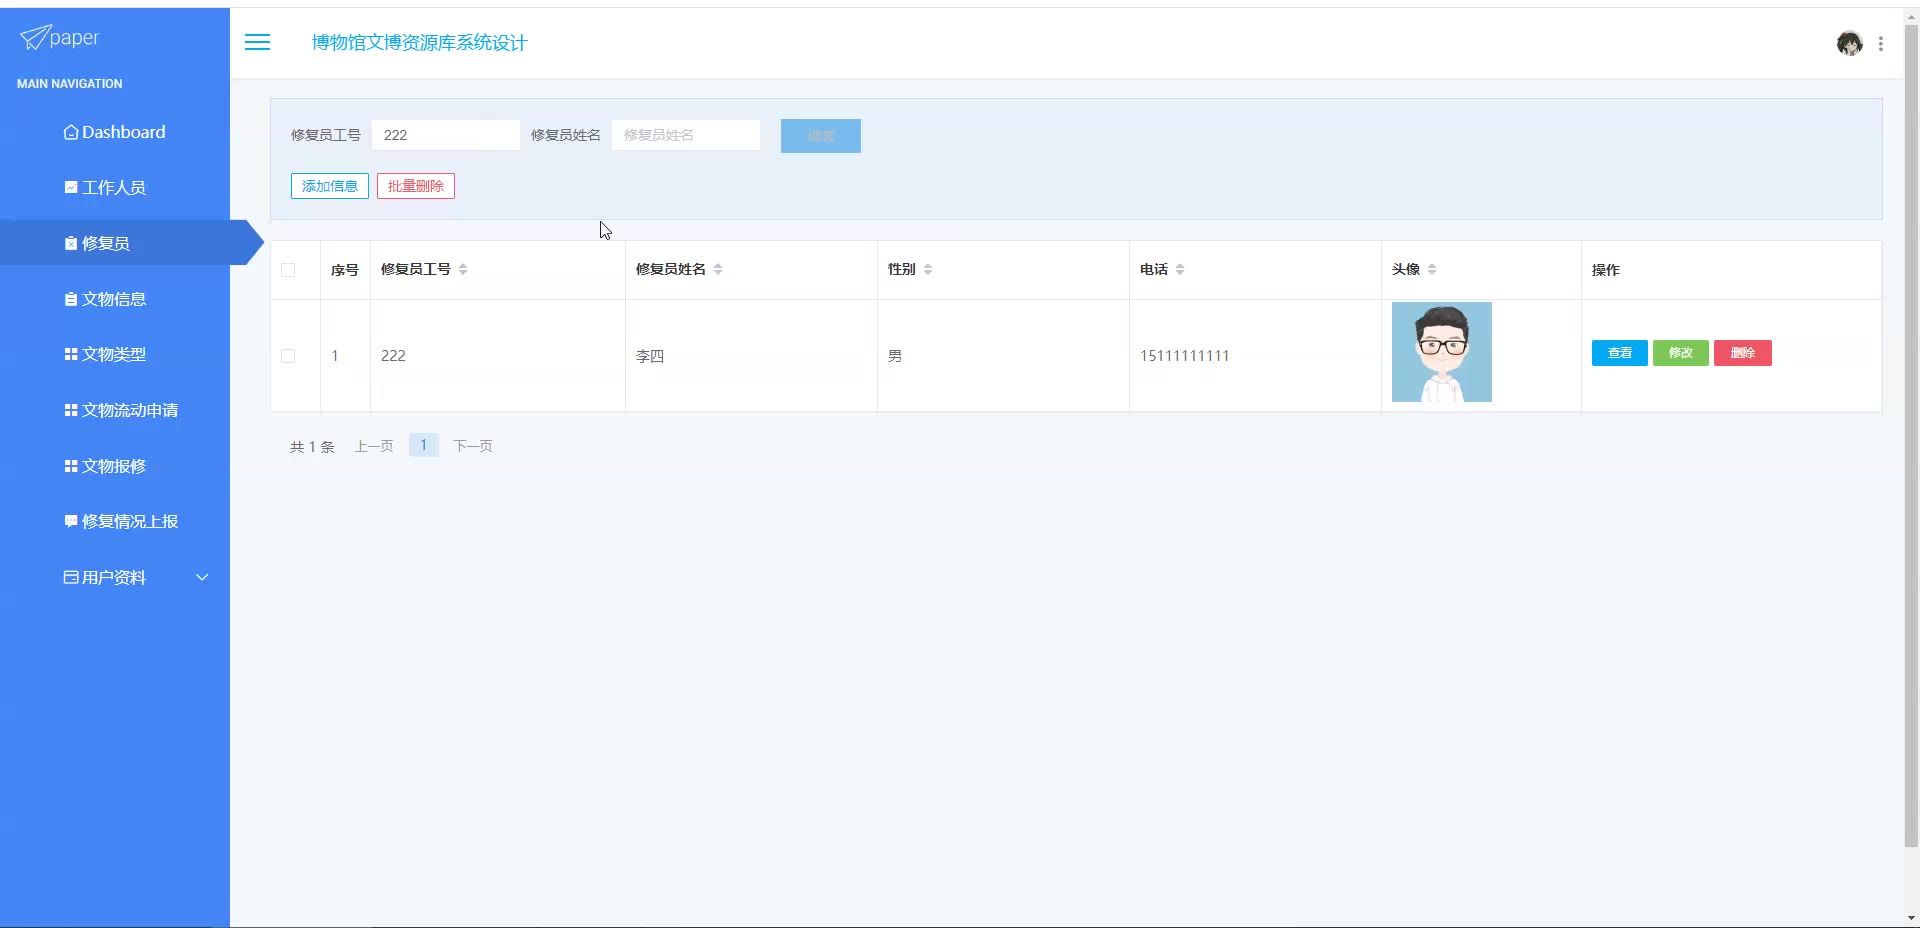Sort by 修复员工号 column arrows

pos(463,269)
